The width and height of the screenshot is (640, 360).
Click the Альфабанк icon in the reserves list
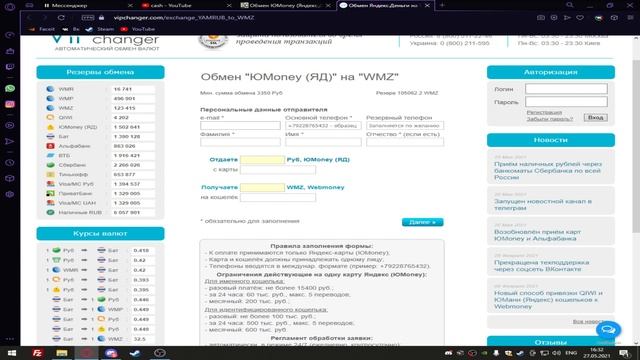coord(50,146)
